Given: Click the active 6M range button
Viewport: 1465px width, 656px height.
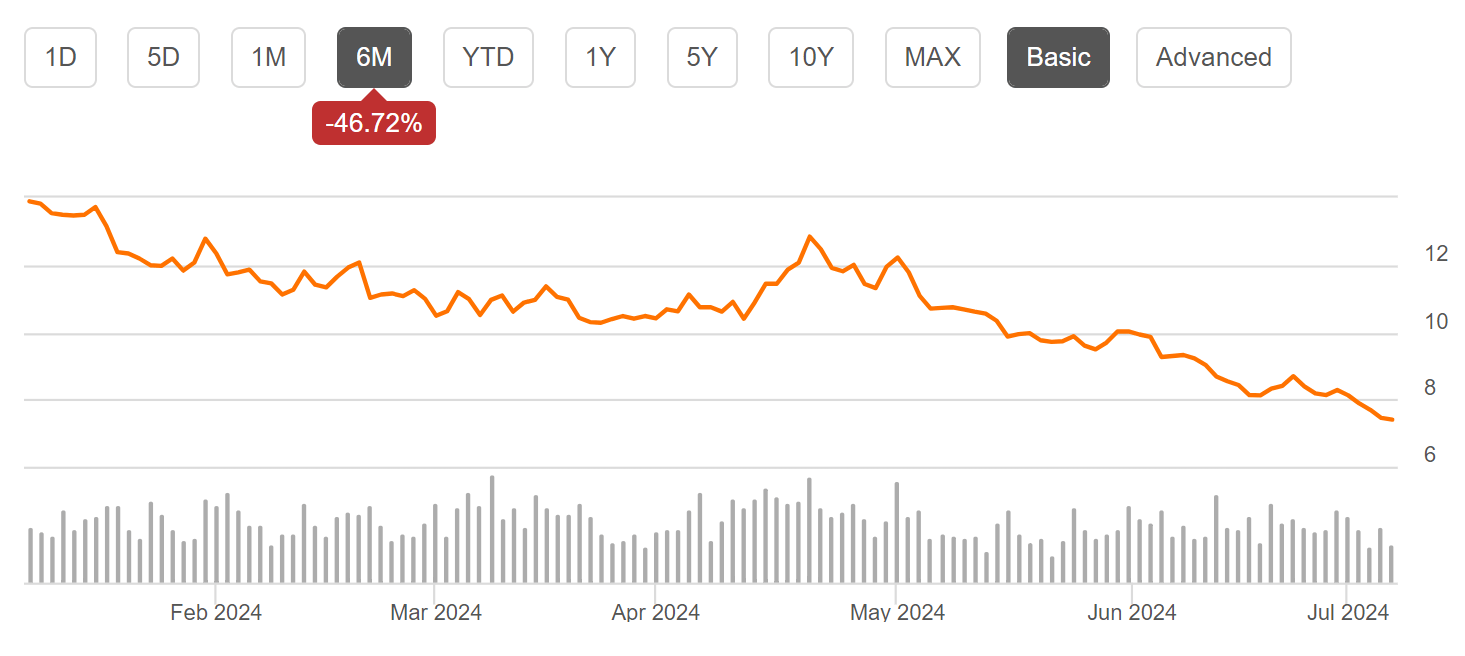Looking at the screenshot, I should [x=374, y=57].
